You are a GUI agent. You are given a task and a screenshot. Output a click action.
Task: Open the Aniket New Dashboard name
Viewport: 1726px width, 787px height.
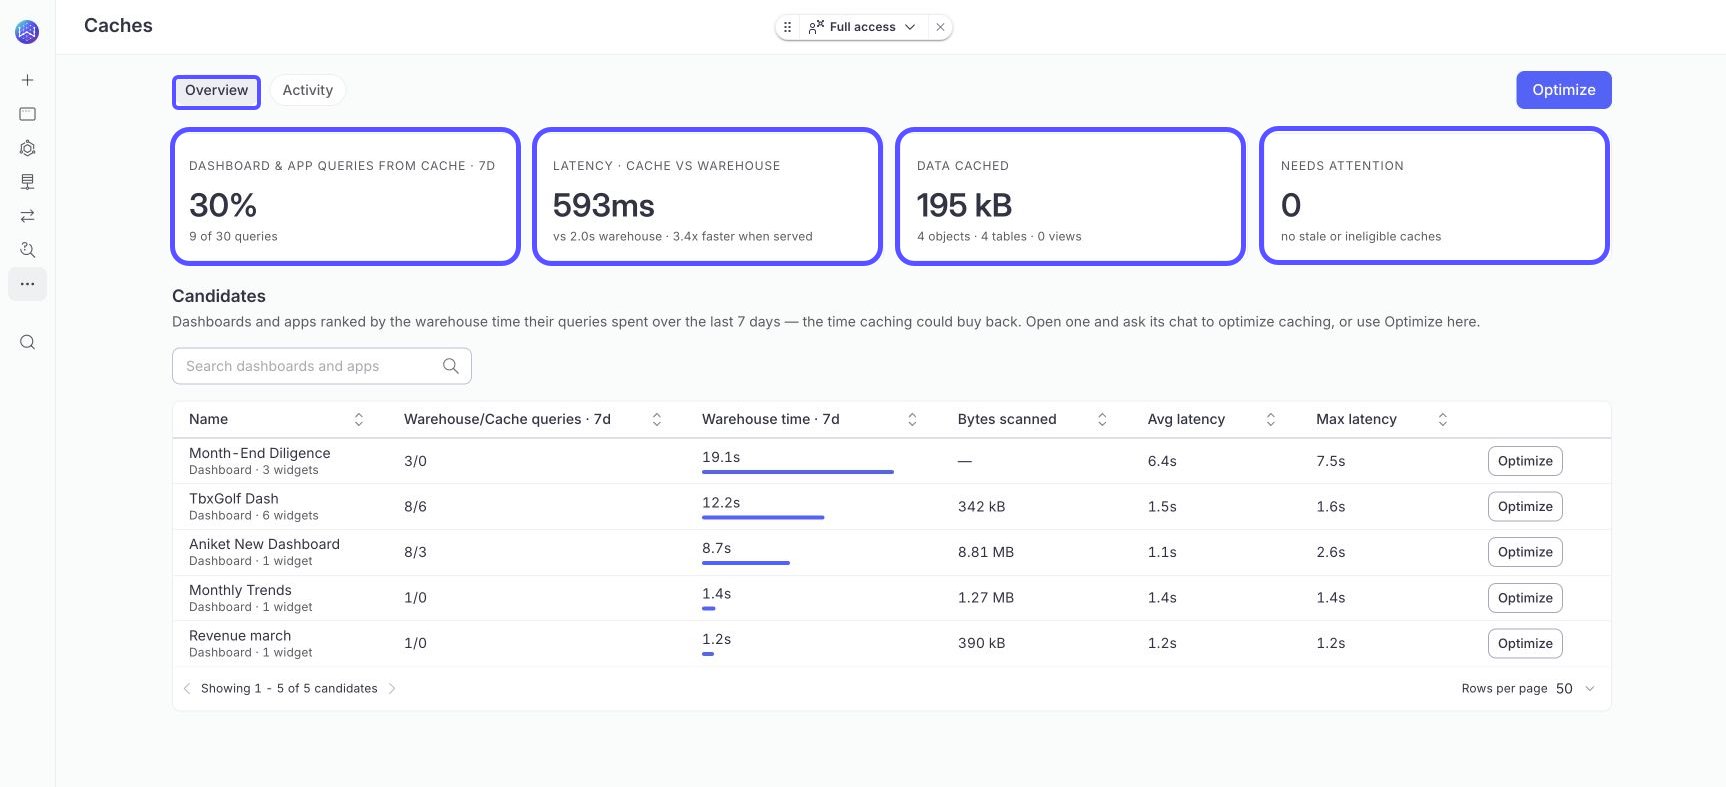(264, 544)
